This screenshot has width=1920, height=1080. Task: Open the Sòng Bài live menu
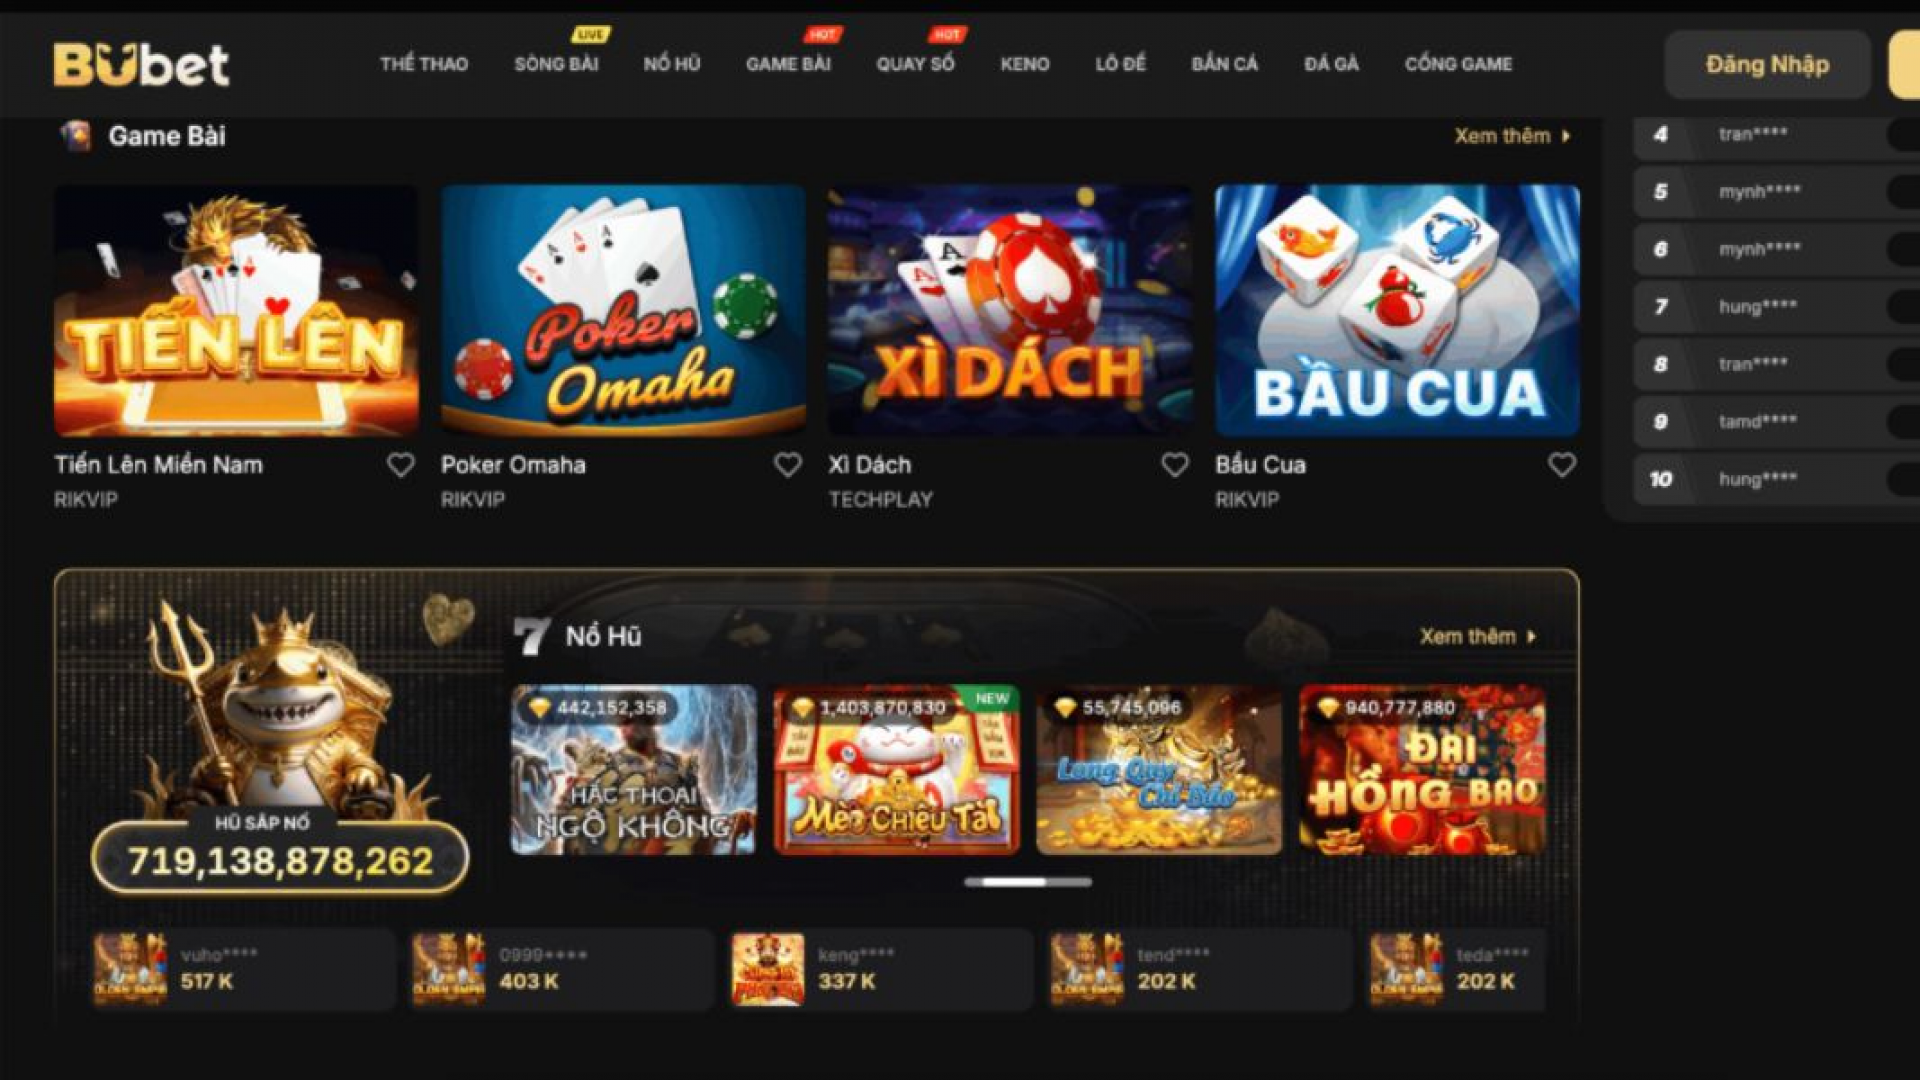(556, 64)
